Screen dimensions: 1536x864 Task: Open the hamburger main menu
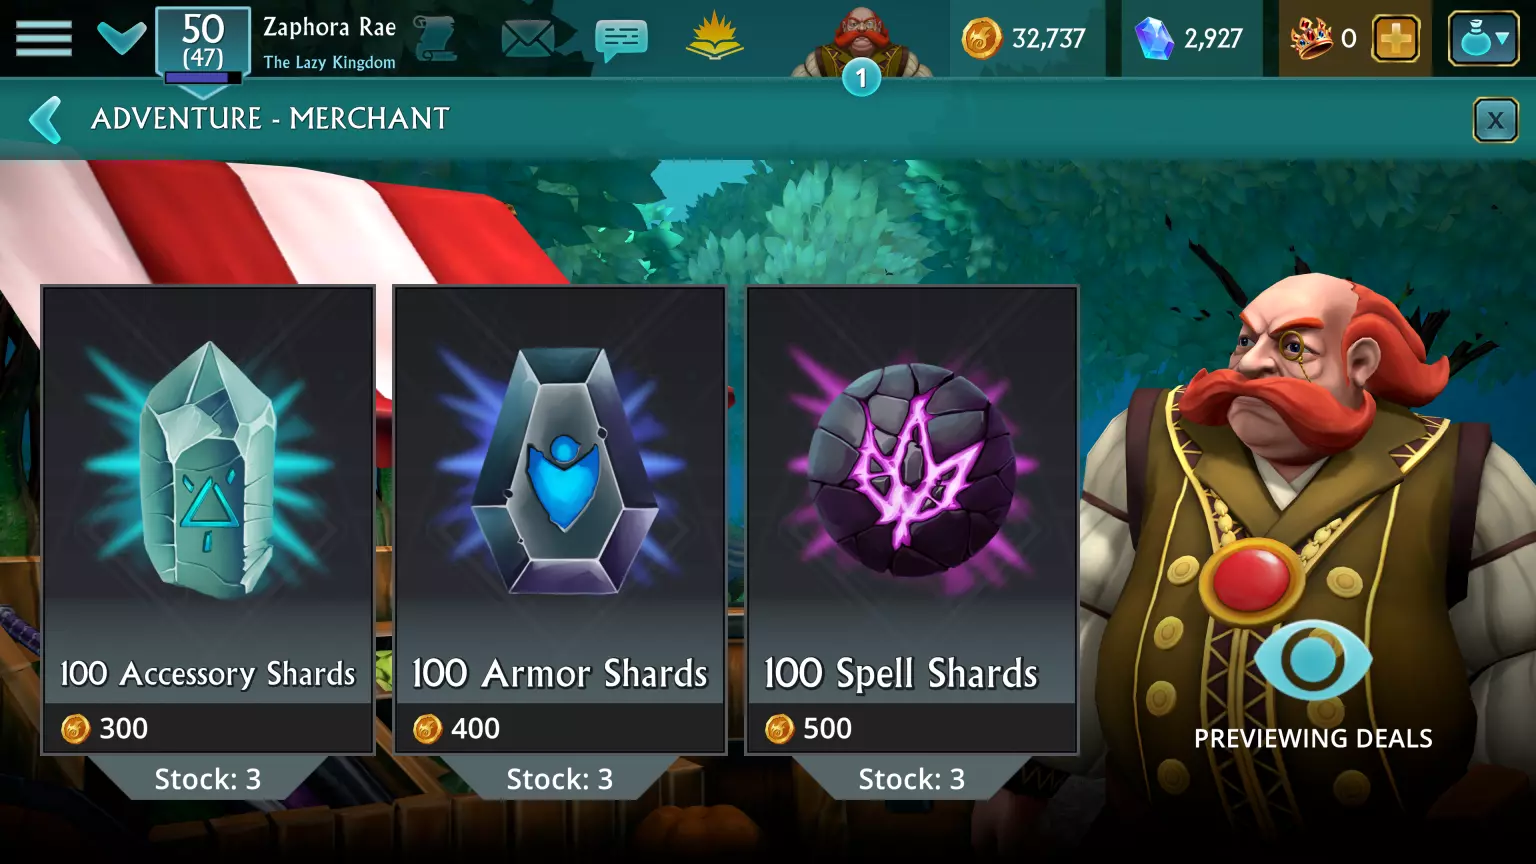pyautogui.click(x=44, y=39)
